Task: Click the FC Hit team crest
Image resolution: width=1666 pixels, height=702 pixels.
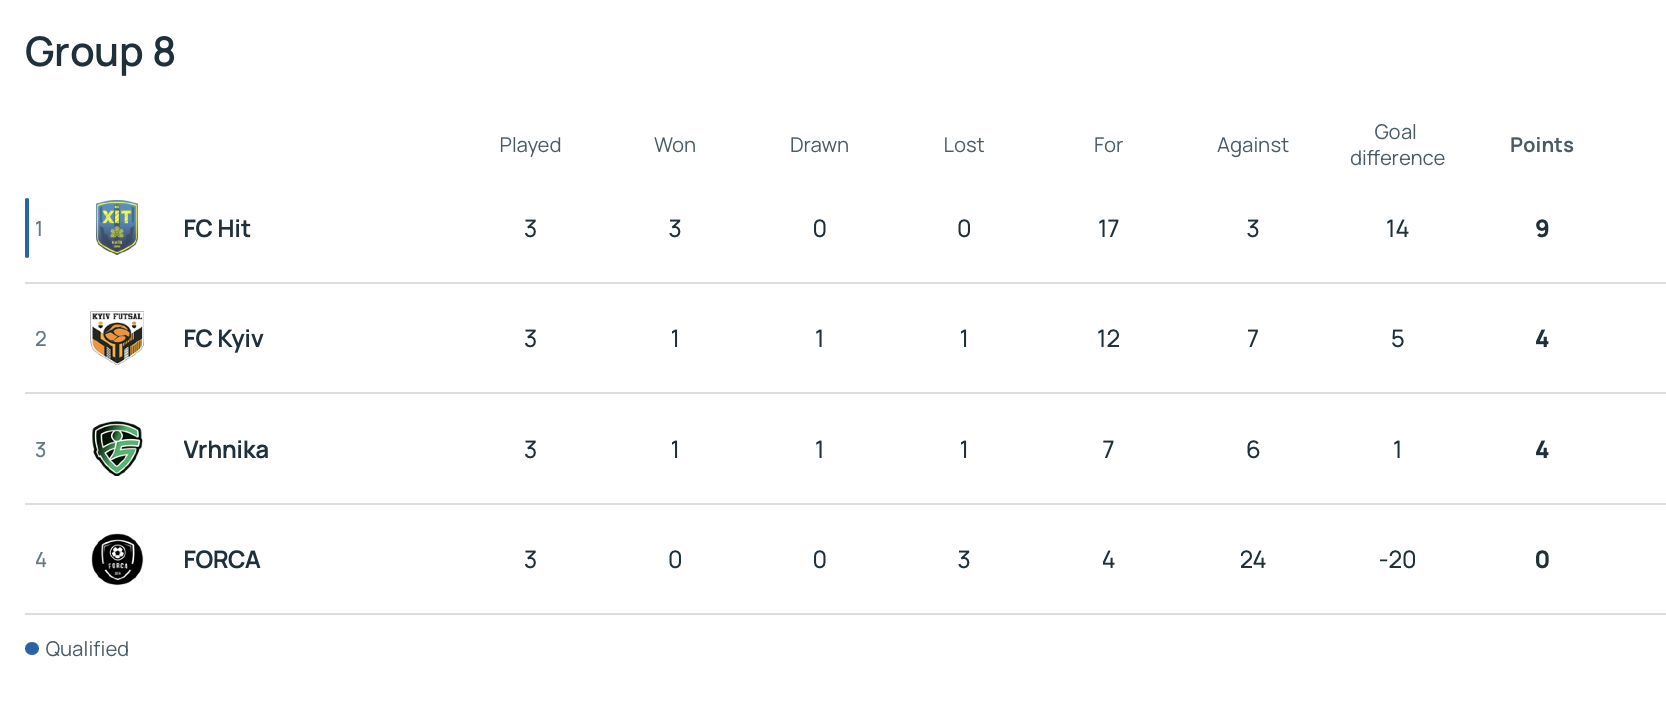Action: (x=117, y=228)
